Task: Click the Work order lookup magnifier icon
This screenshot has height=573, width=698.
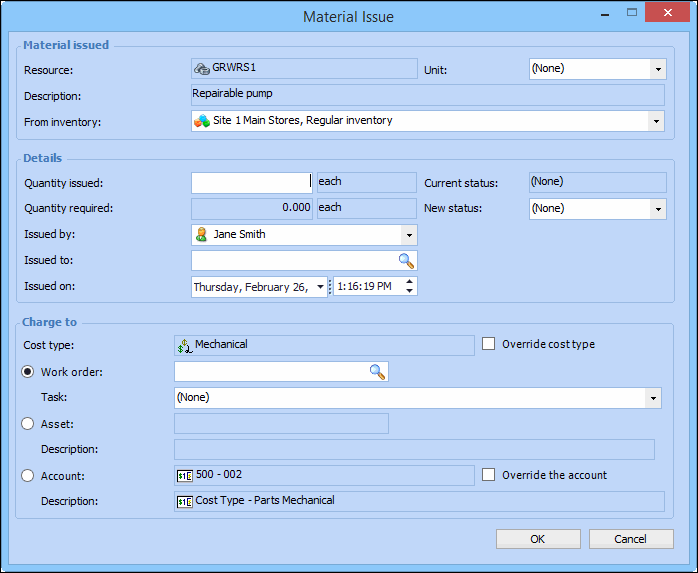Action: tap(377, 372)
